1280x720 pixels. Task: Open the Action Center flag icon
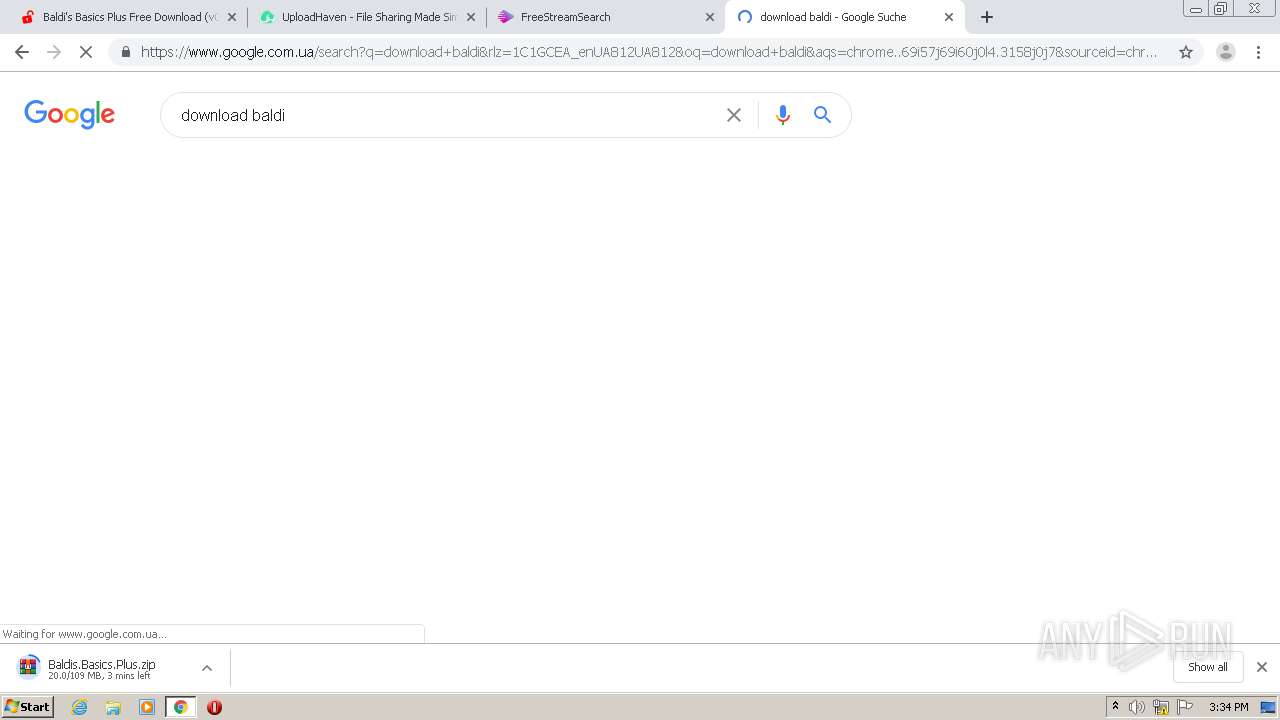coord(1185,707)
